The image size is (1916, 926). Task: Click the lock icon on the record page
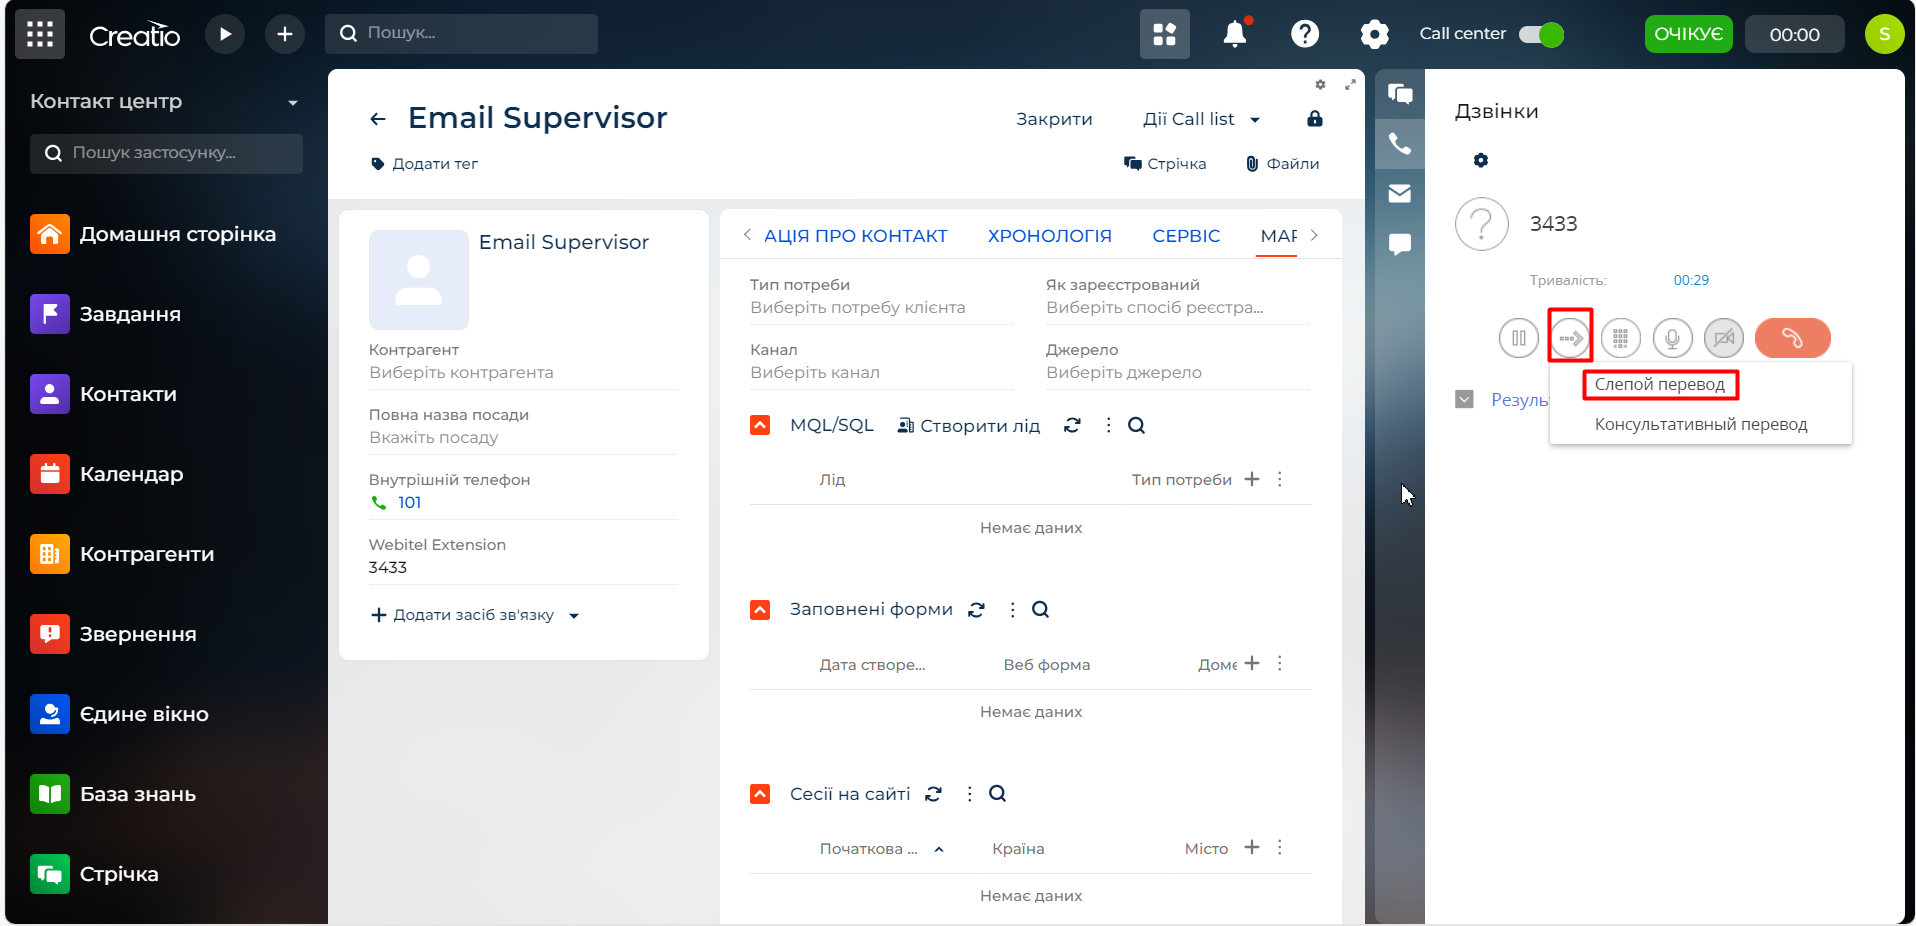pyautogui.click(x=1315, y=119)
